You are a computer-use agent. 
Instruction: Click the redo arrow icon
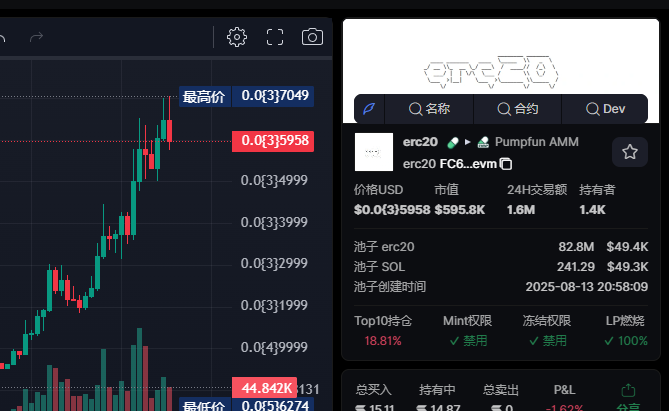pos(36,37)
